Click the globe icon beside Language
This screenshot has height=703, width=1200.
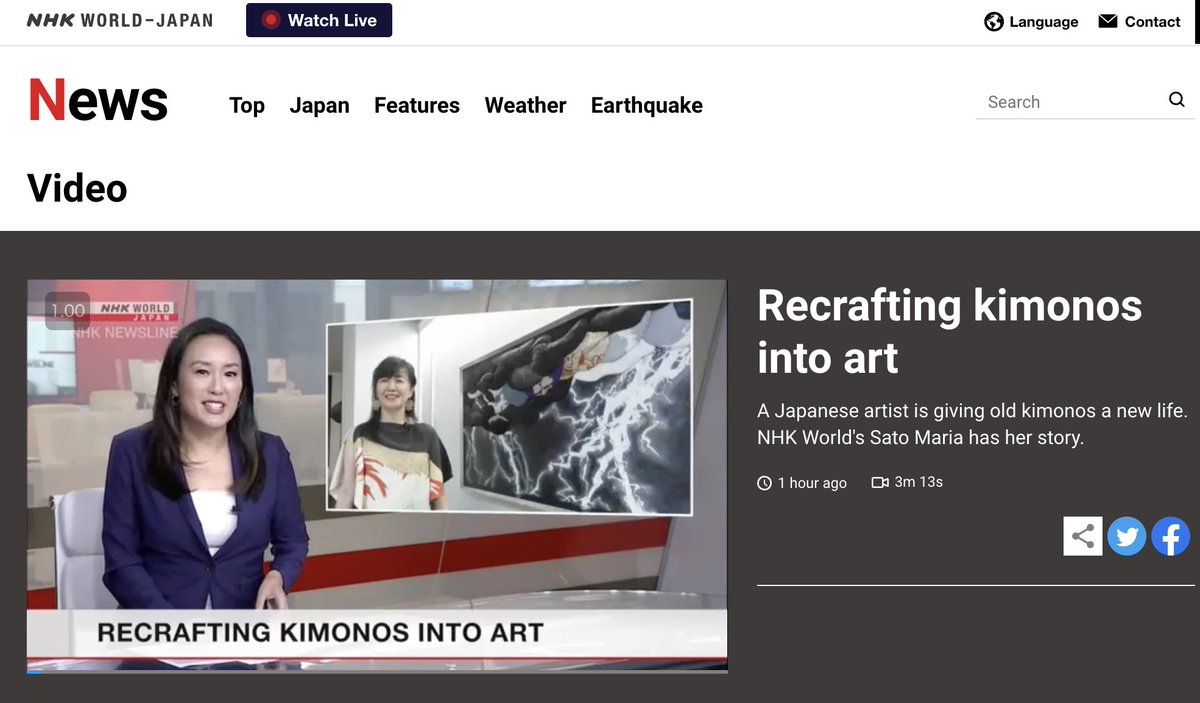pyautogui.click(x=994, y=22)
